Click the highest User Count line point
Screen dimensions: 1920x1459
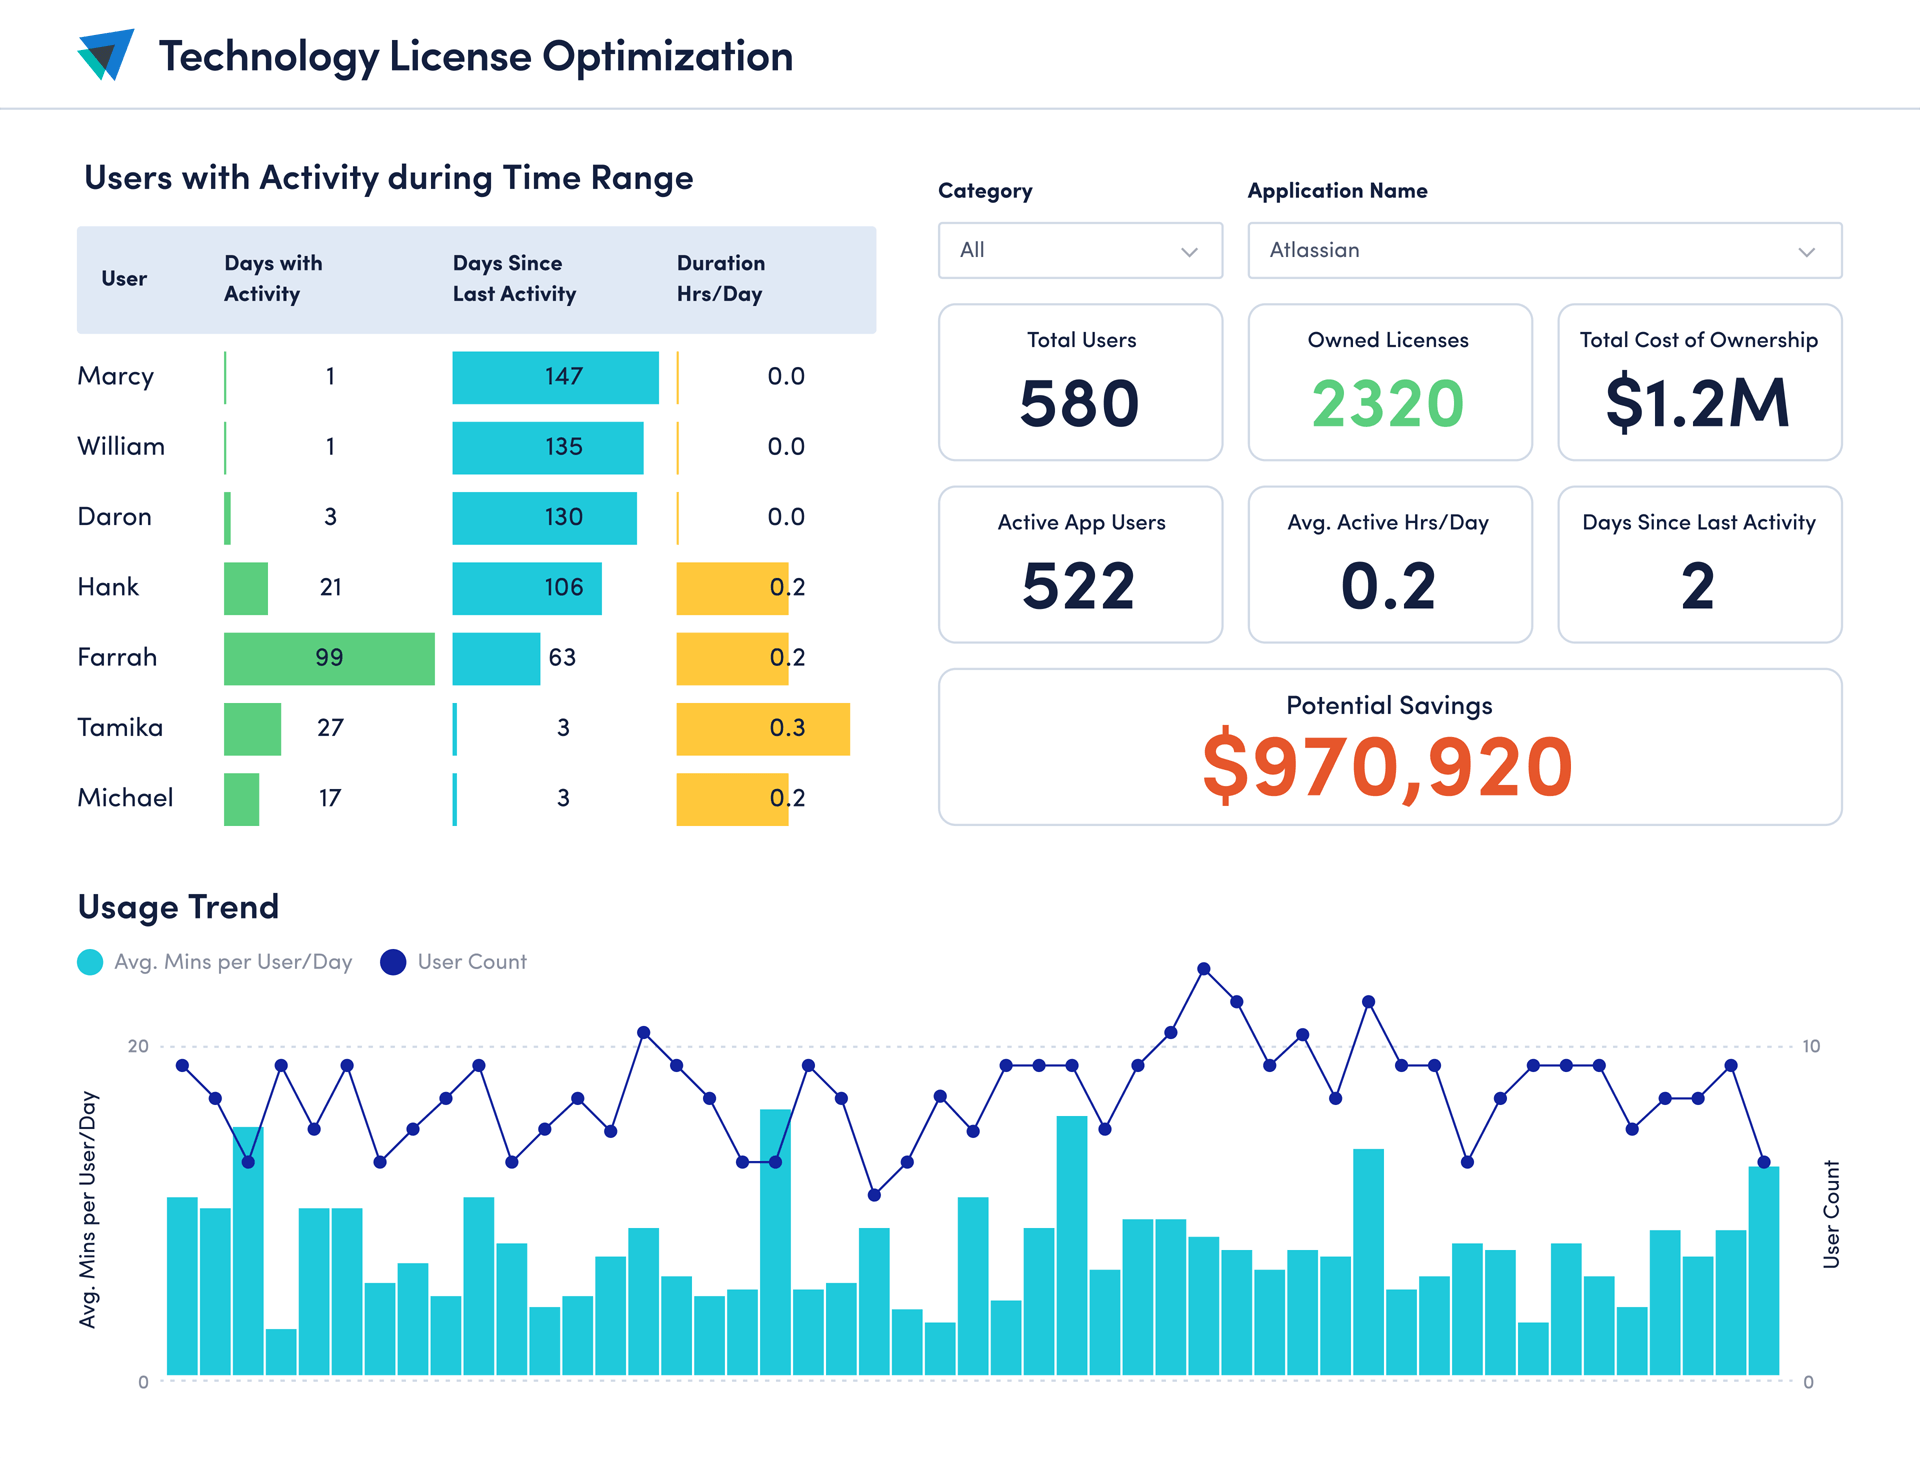(x=1204, y=969)
